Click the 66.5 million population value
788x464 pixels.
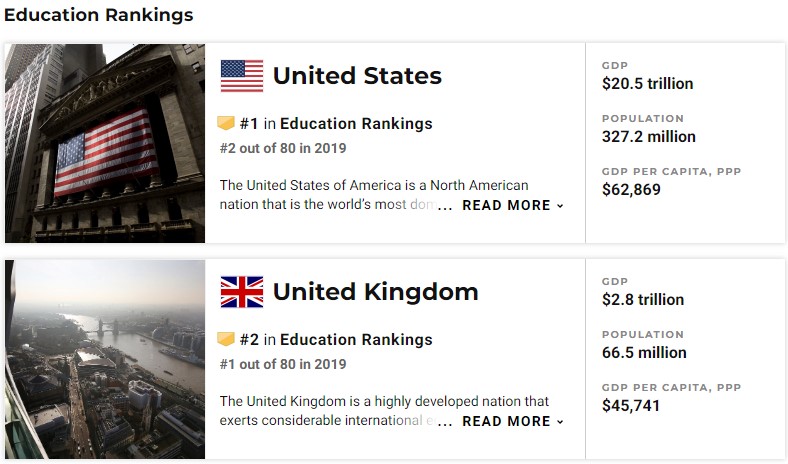tap(644, 353)
